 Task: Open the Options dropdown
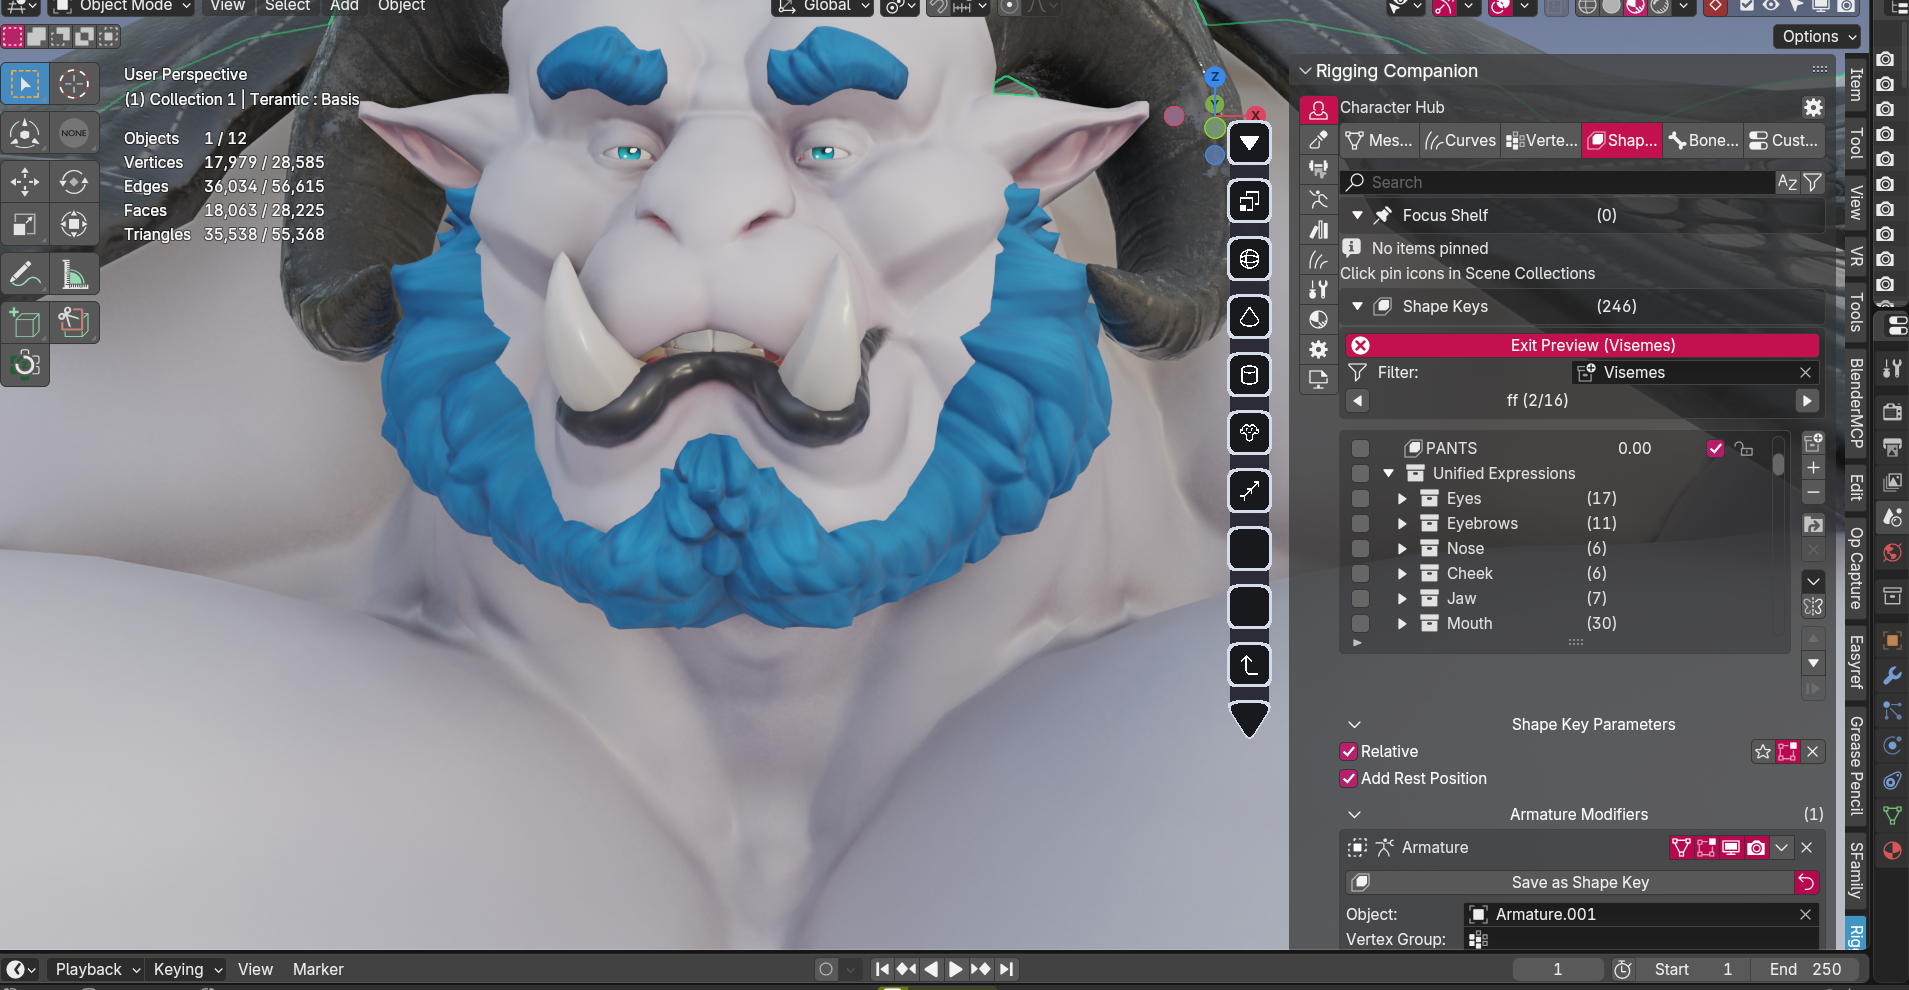(1819, 36)
